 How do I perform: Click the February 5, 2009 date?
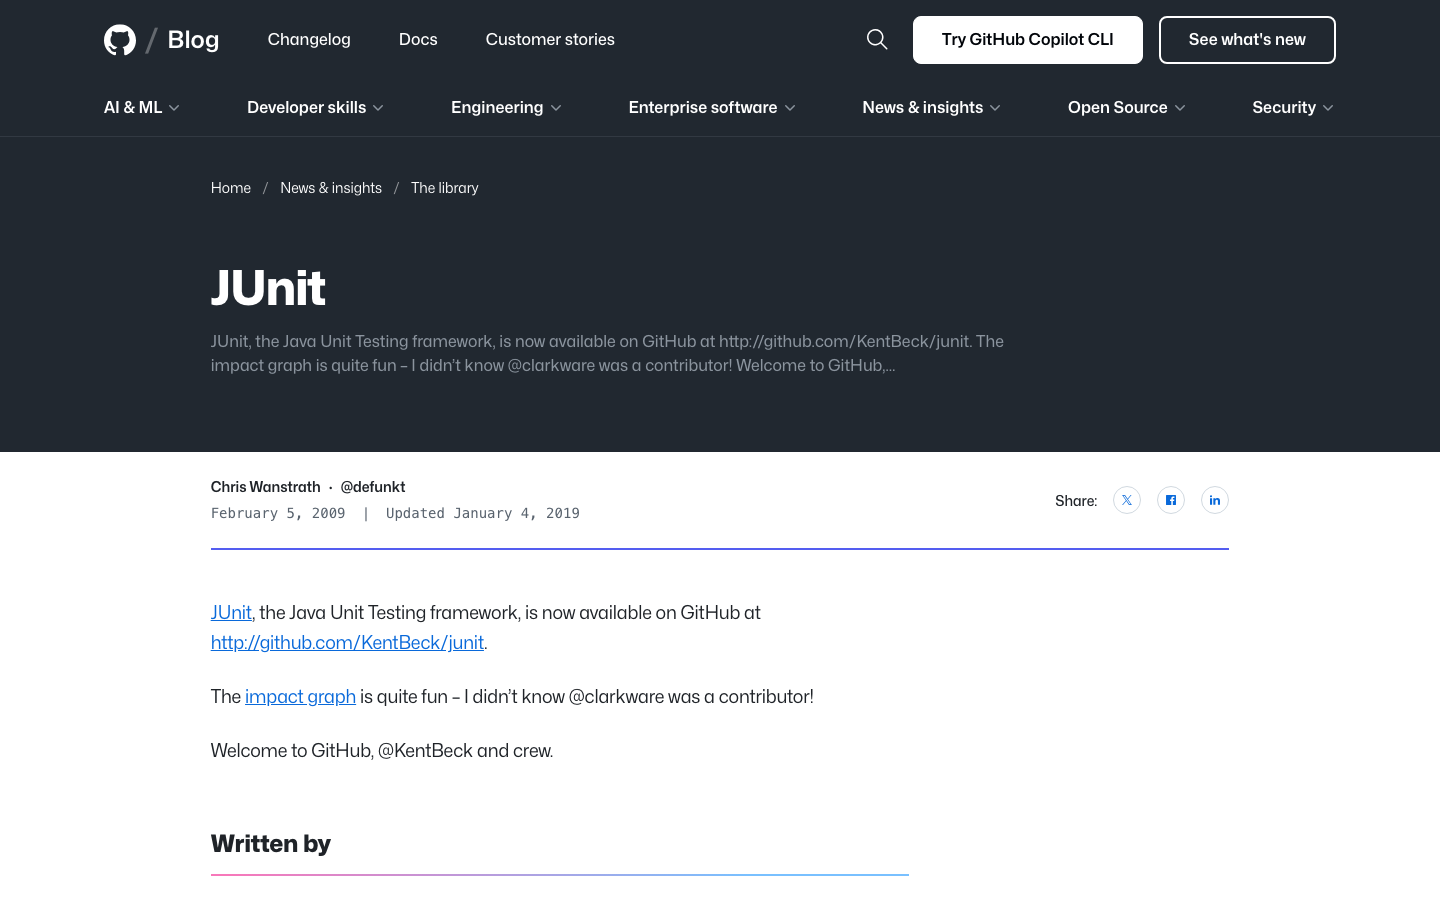278,513
